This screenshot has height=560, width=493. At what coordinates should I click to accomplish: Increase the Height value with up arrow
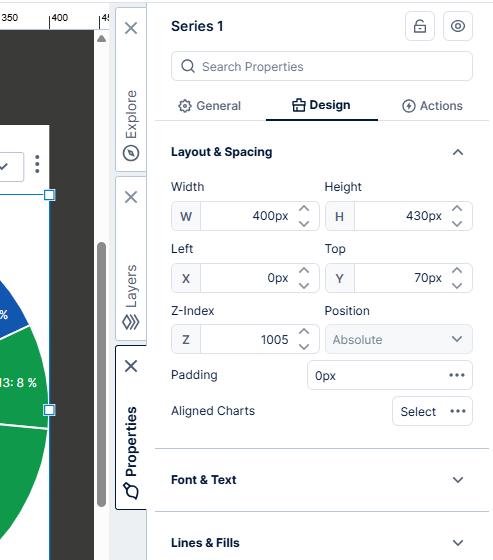click(x=457, y=209)
